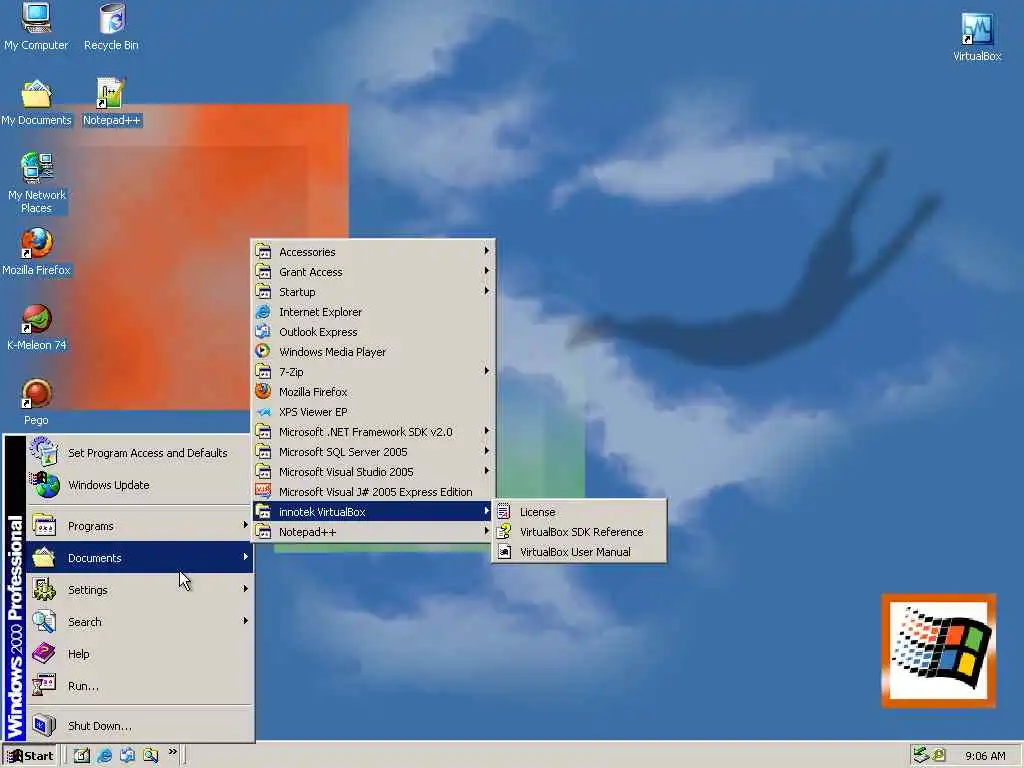The height and width of the screenshot is (768, 1024).
Task: Expand the Programs submenu arrow
Action: point(245,525)
